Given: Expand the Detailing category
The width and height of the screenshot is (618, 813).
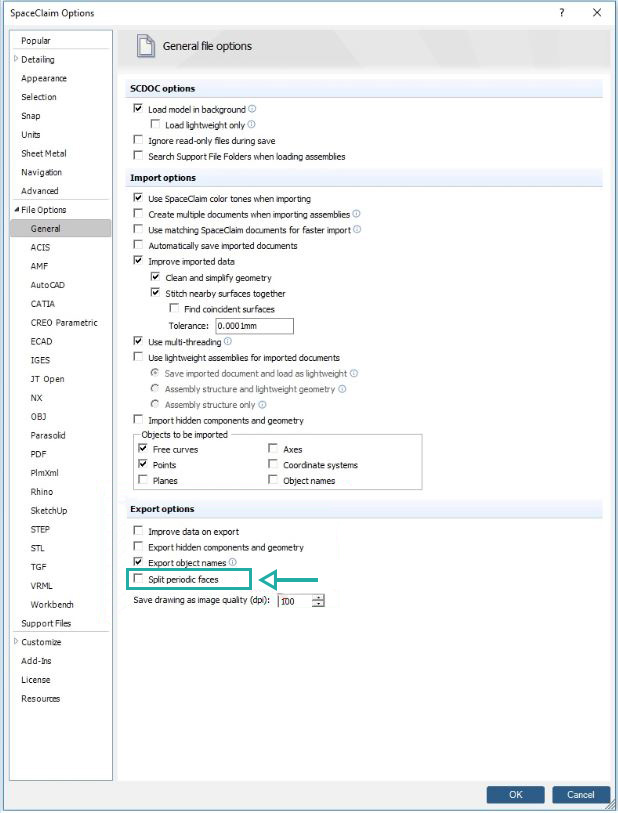Looking at the screenshot, I should click(x=16, y=59).
